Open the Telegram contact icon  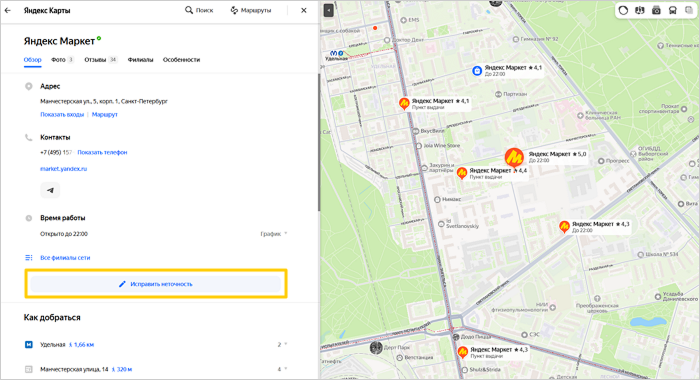point(50,190)
